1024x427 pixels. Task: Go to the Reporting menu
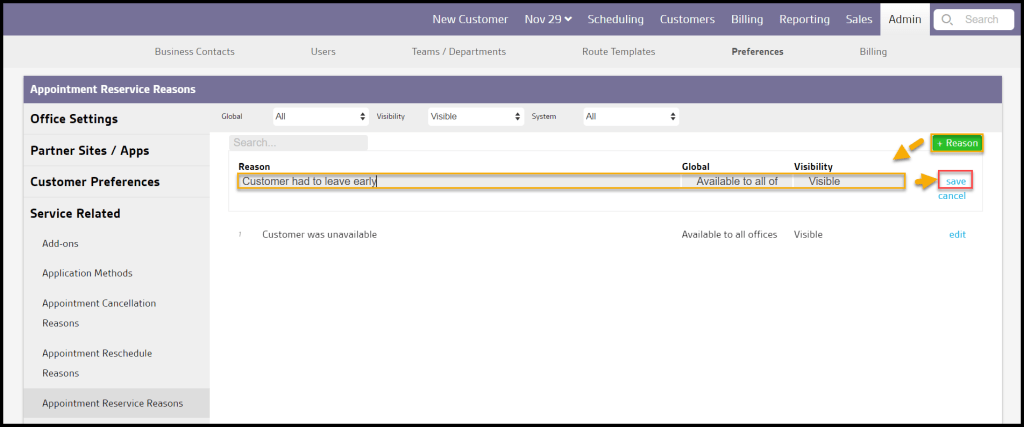(x=804, y=19)
